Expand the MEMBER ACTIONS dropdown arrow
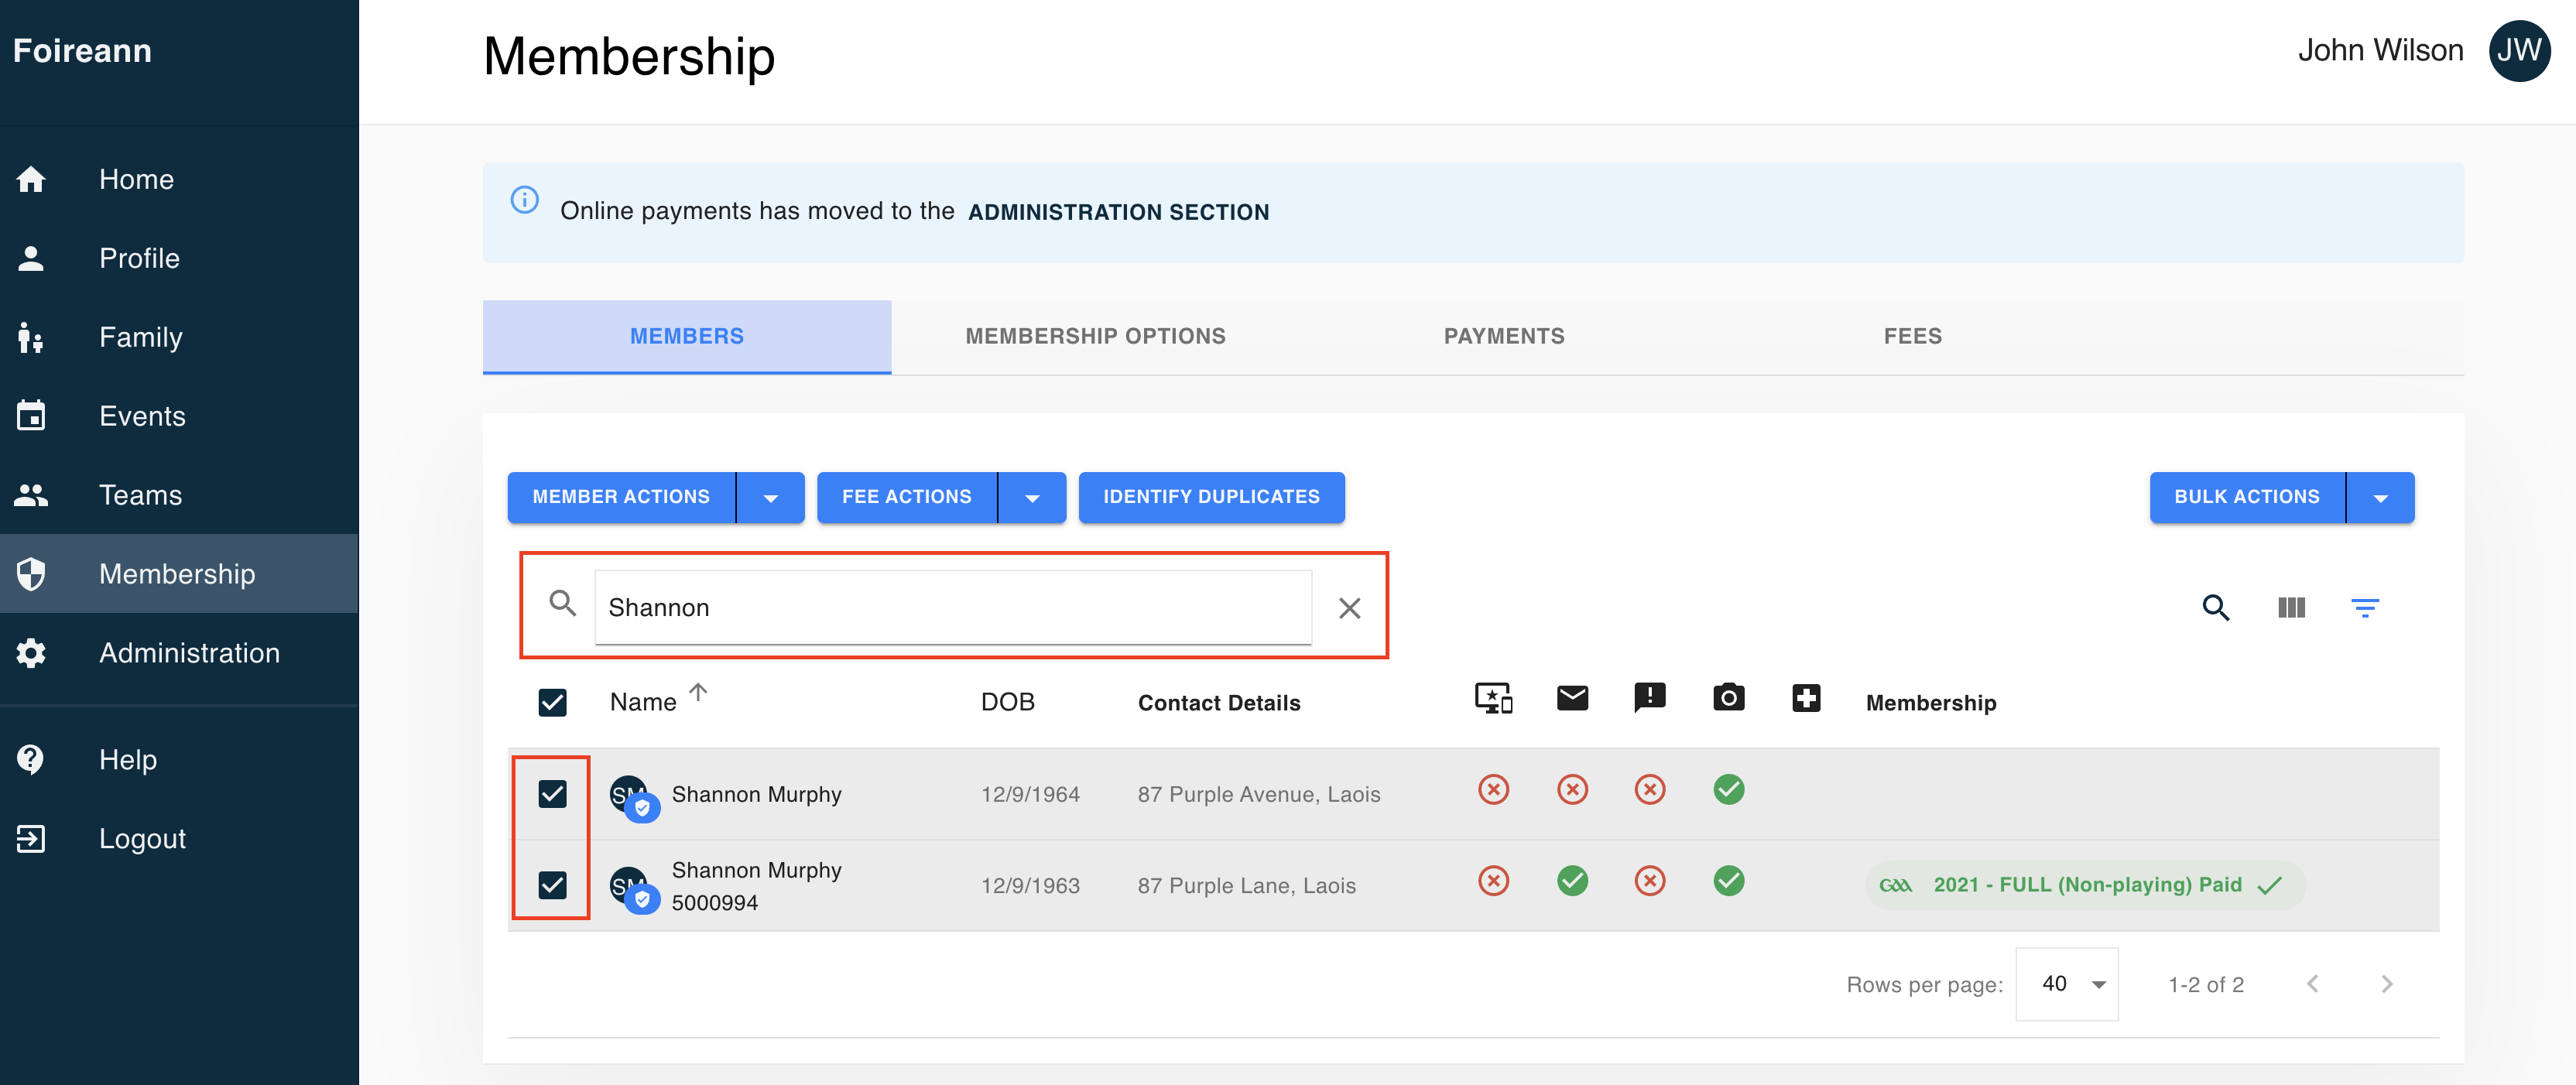 pos(770,497)
